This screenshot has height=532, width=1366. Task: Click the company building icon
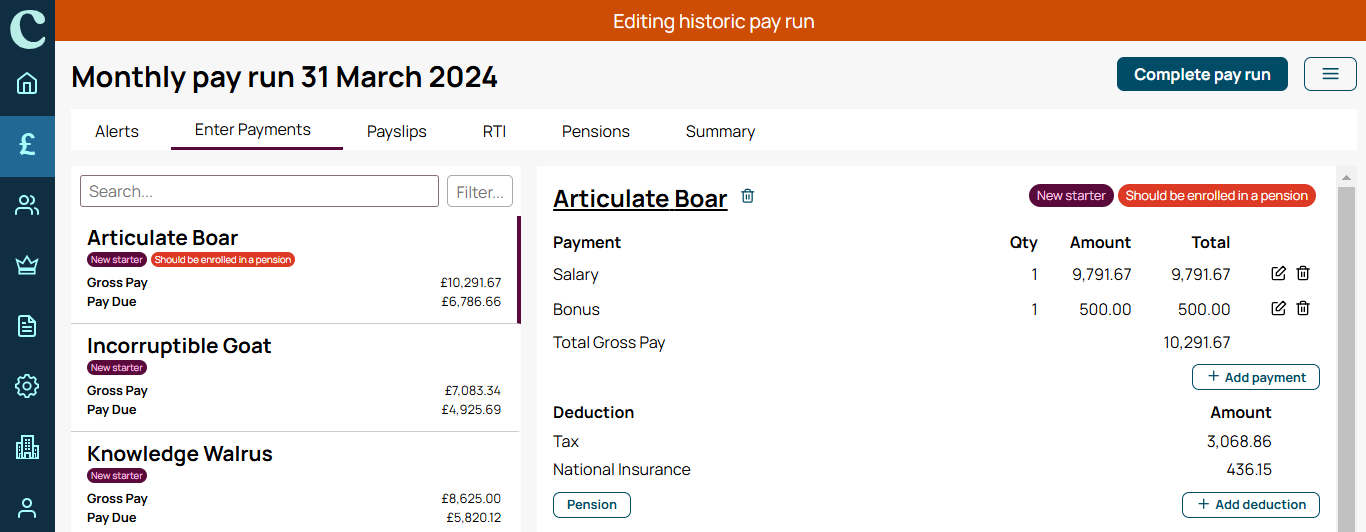pos(27,447)
